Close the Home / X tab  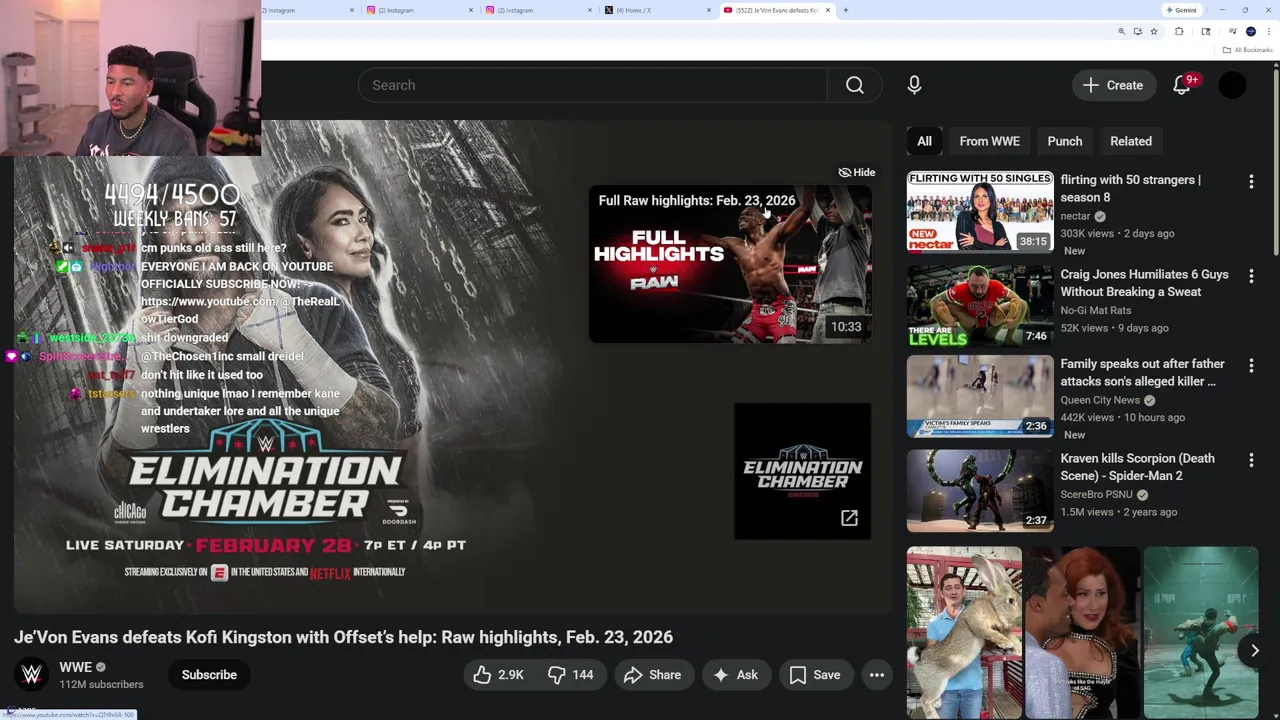pyautogui.click(x=709, y=10)
